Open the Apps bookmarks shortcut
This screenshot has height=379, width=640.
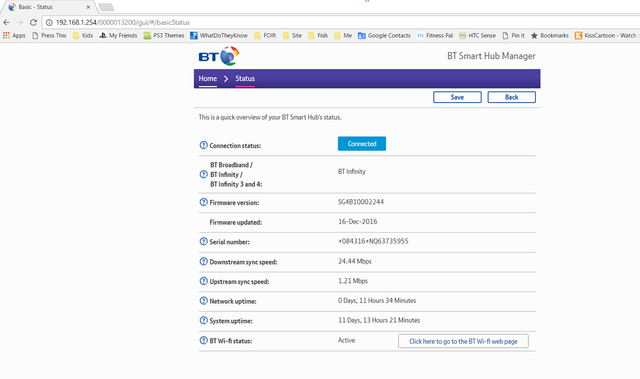14,35
